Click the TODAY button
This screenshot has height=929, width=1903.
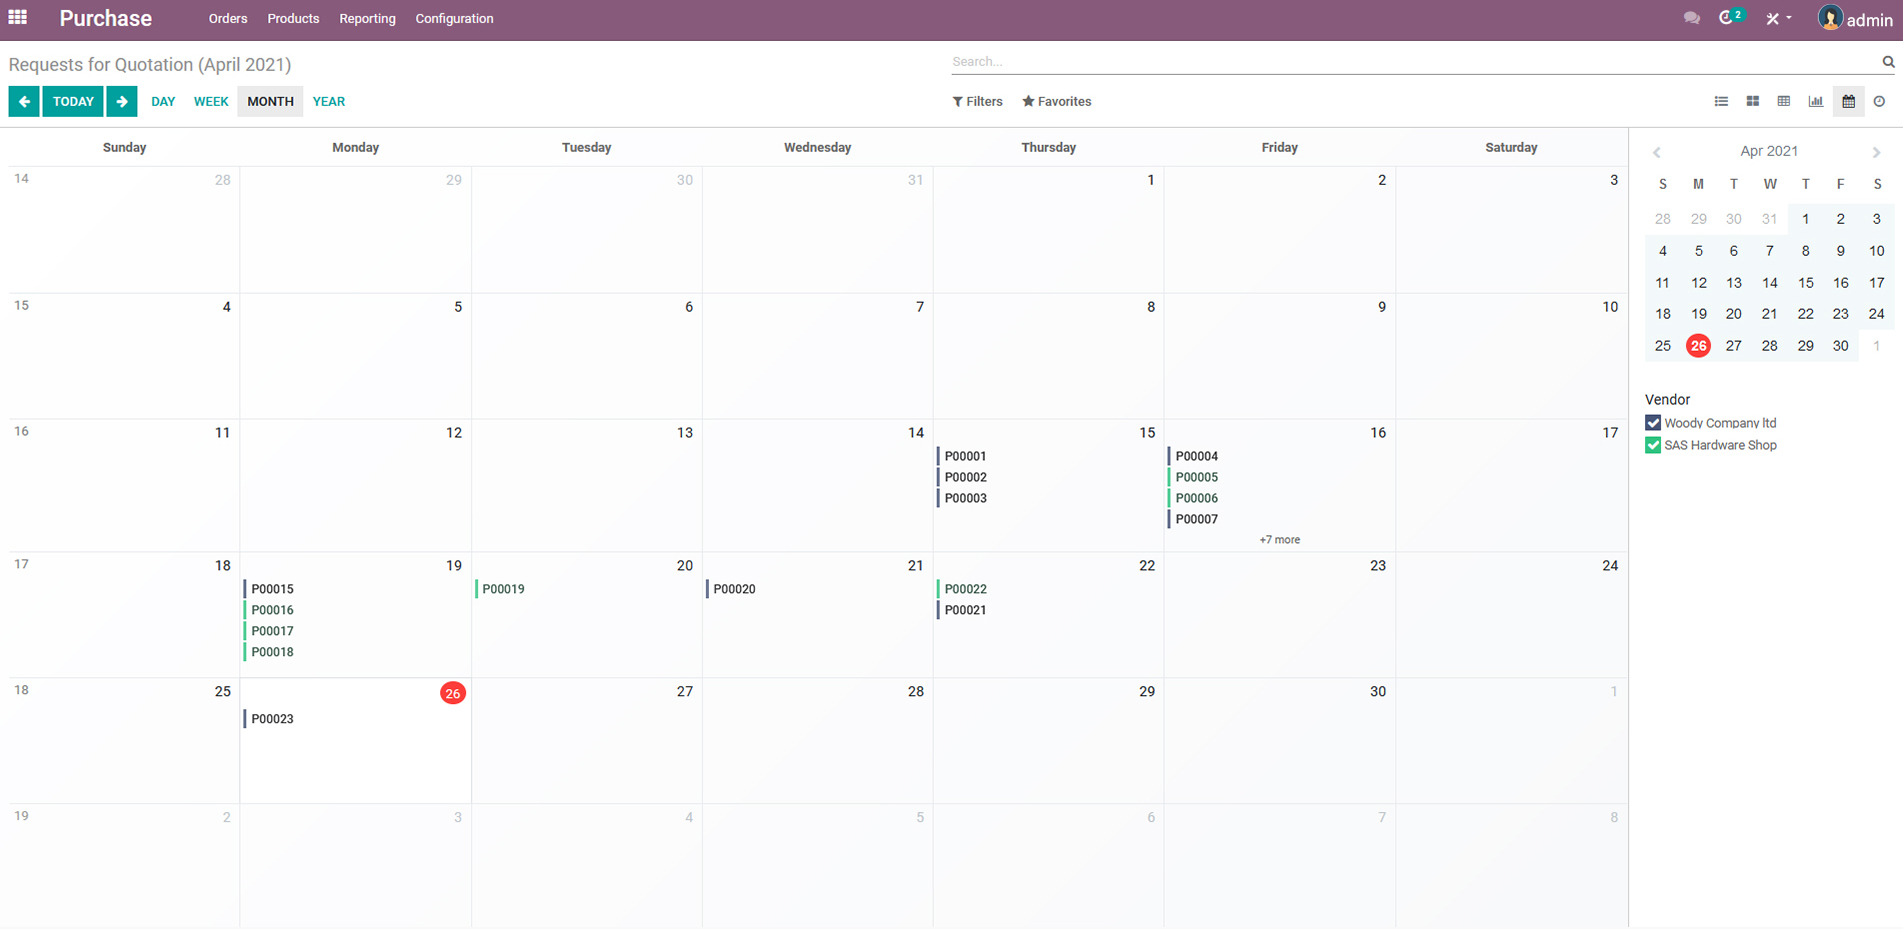[73, 101]
